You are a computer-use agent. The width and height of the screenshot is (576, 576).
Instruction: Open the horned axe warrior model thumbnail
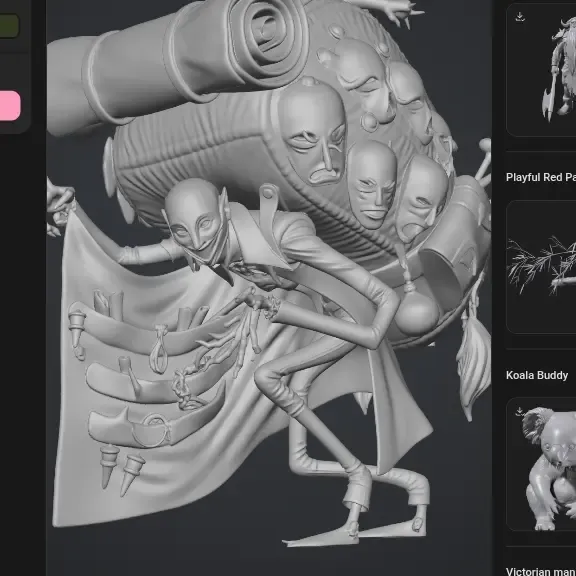(541, 71)
